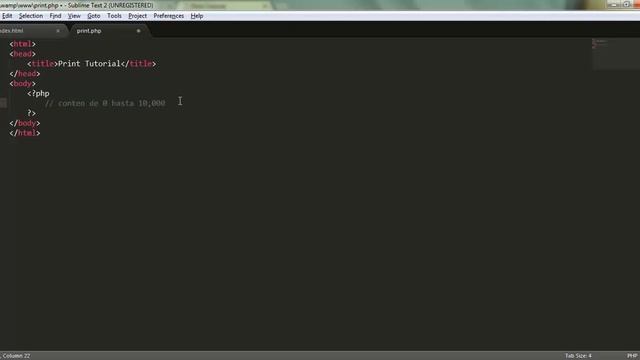640x360 pixels.
Task: Open the PHP syntax selector in status bar
Action: pyautogui.click(x=632, y=356)
